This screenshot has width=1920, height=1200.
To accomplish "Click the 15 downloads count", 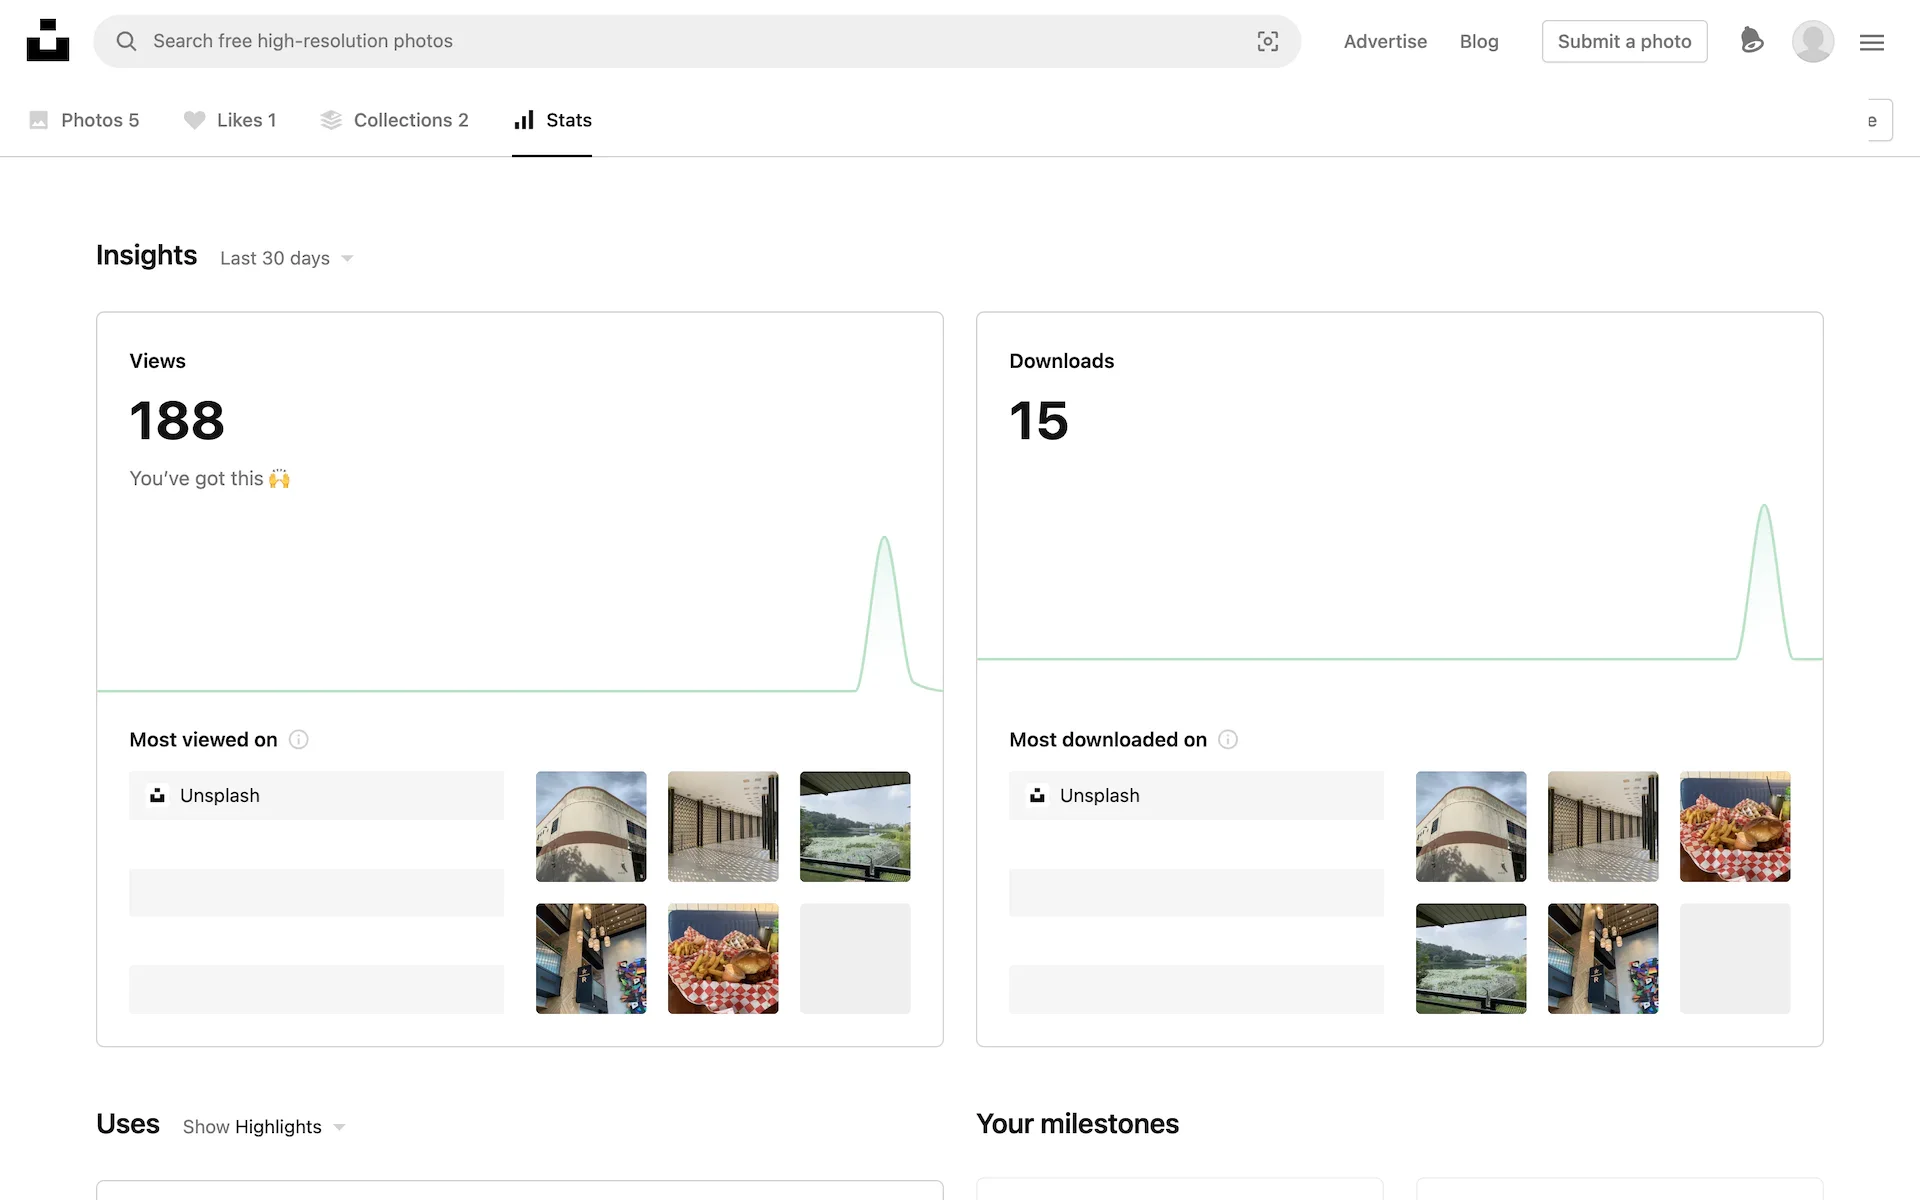I will click(1038, 420).
